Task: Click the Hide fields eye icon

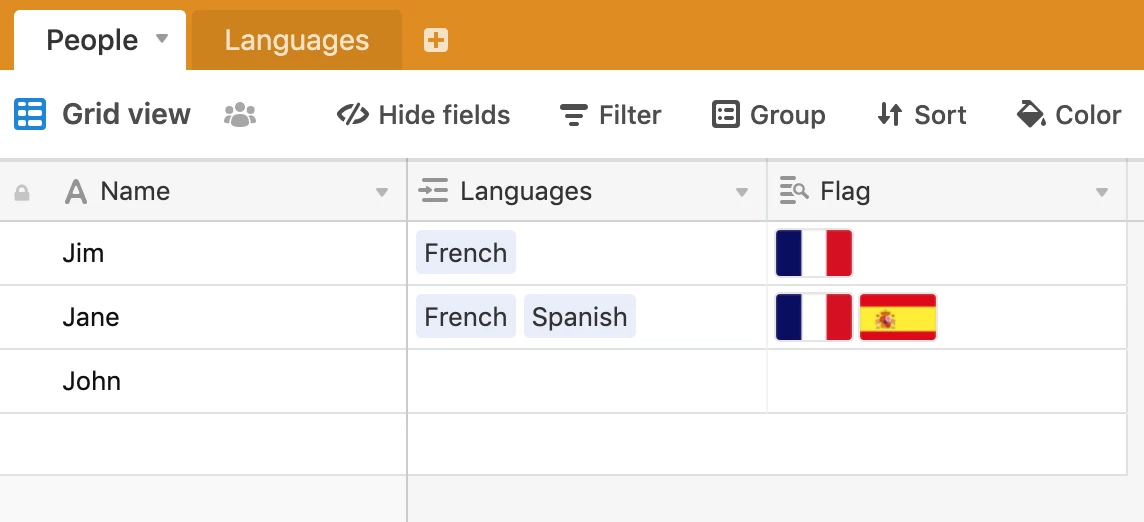Action: pyautogui.click(x=352, y=115)
